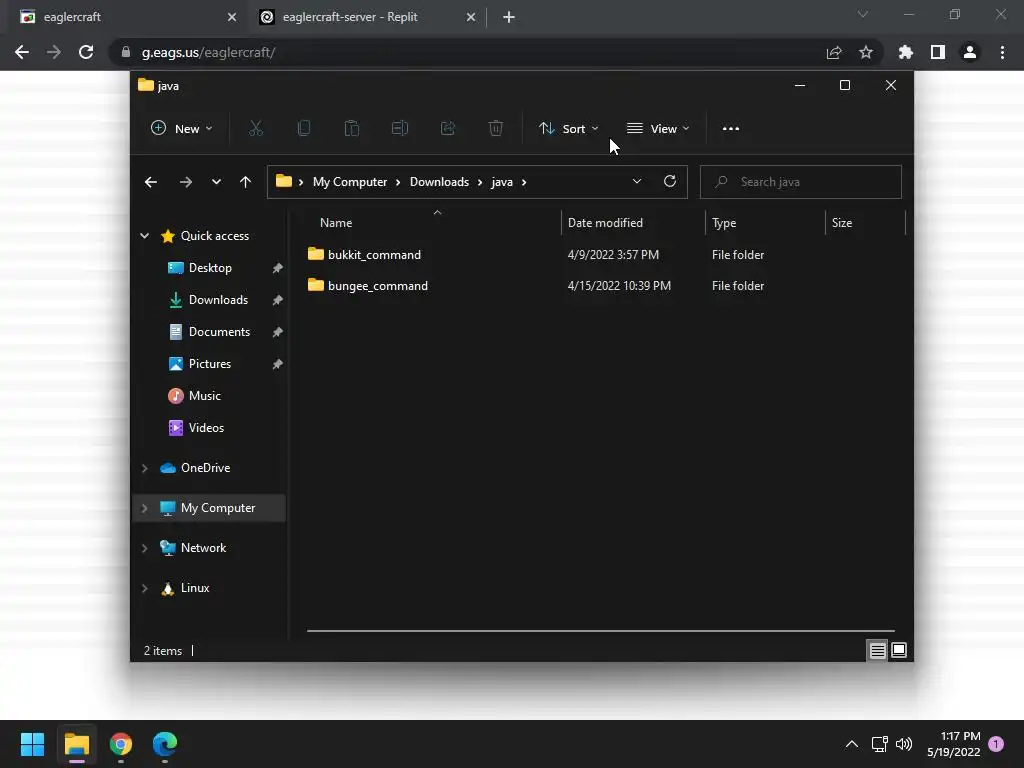Expand the OneDrive tree node
Viewport: 1024px width, 768px height.
[x=144, y=468]
